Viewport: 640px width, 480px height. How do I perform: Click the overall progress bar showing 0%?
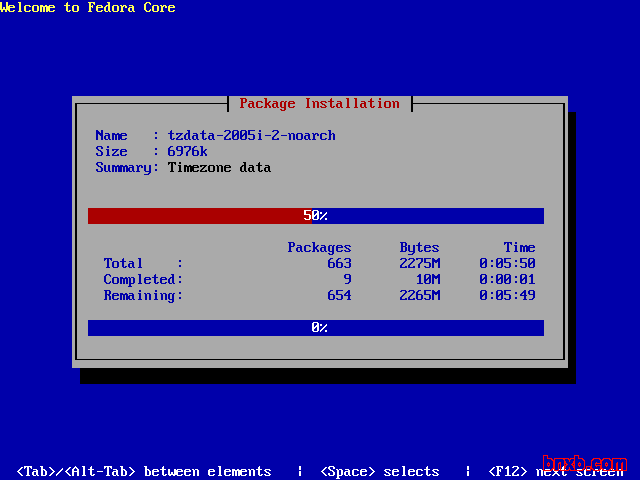pos(315,328)
